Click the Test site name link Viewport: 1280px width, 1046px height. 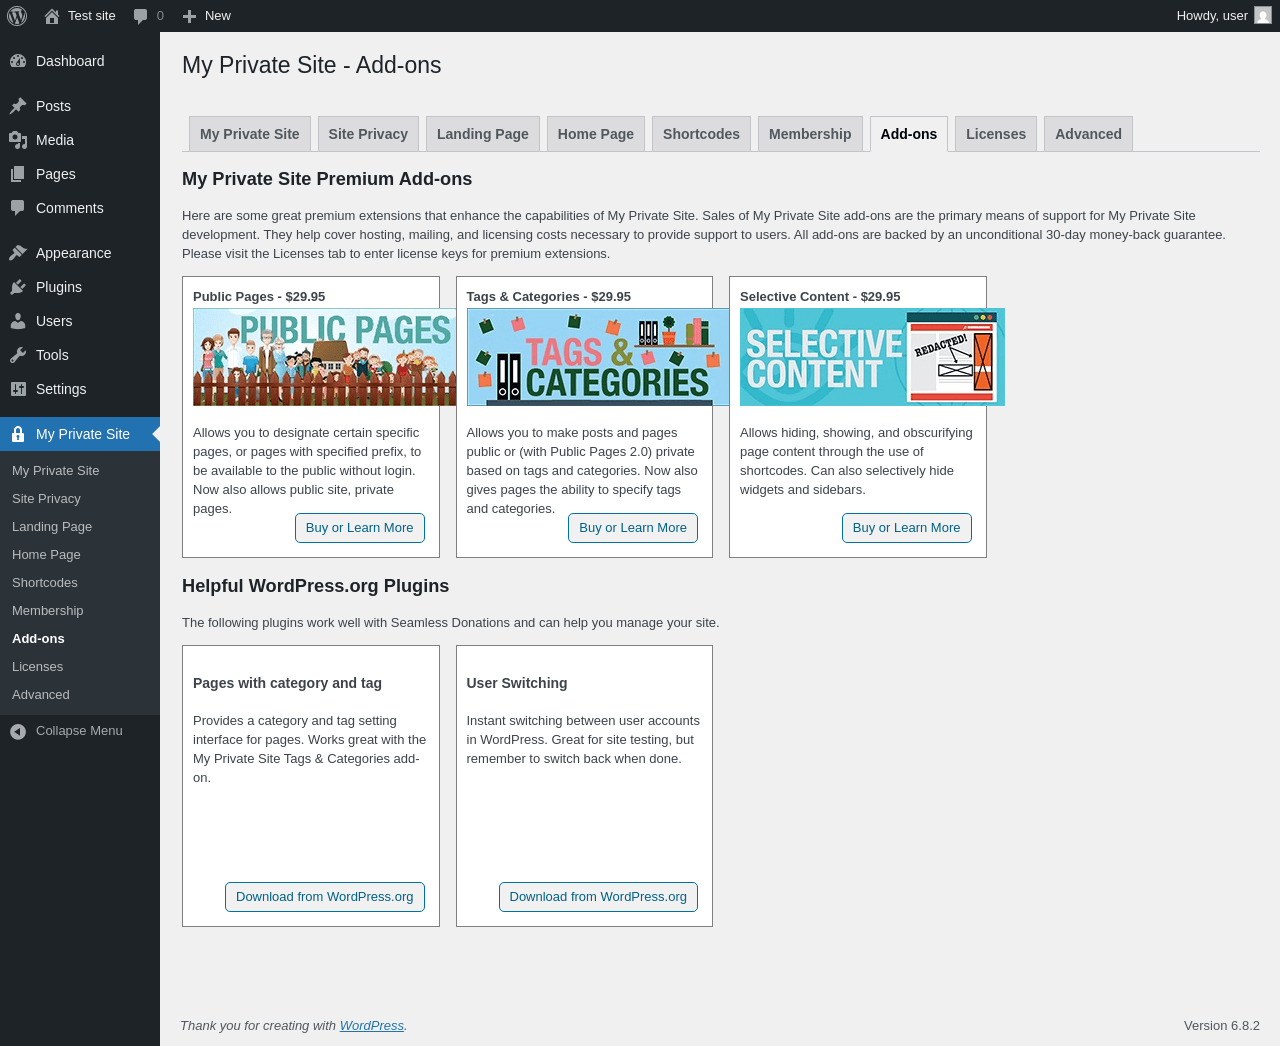point(92,16)
